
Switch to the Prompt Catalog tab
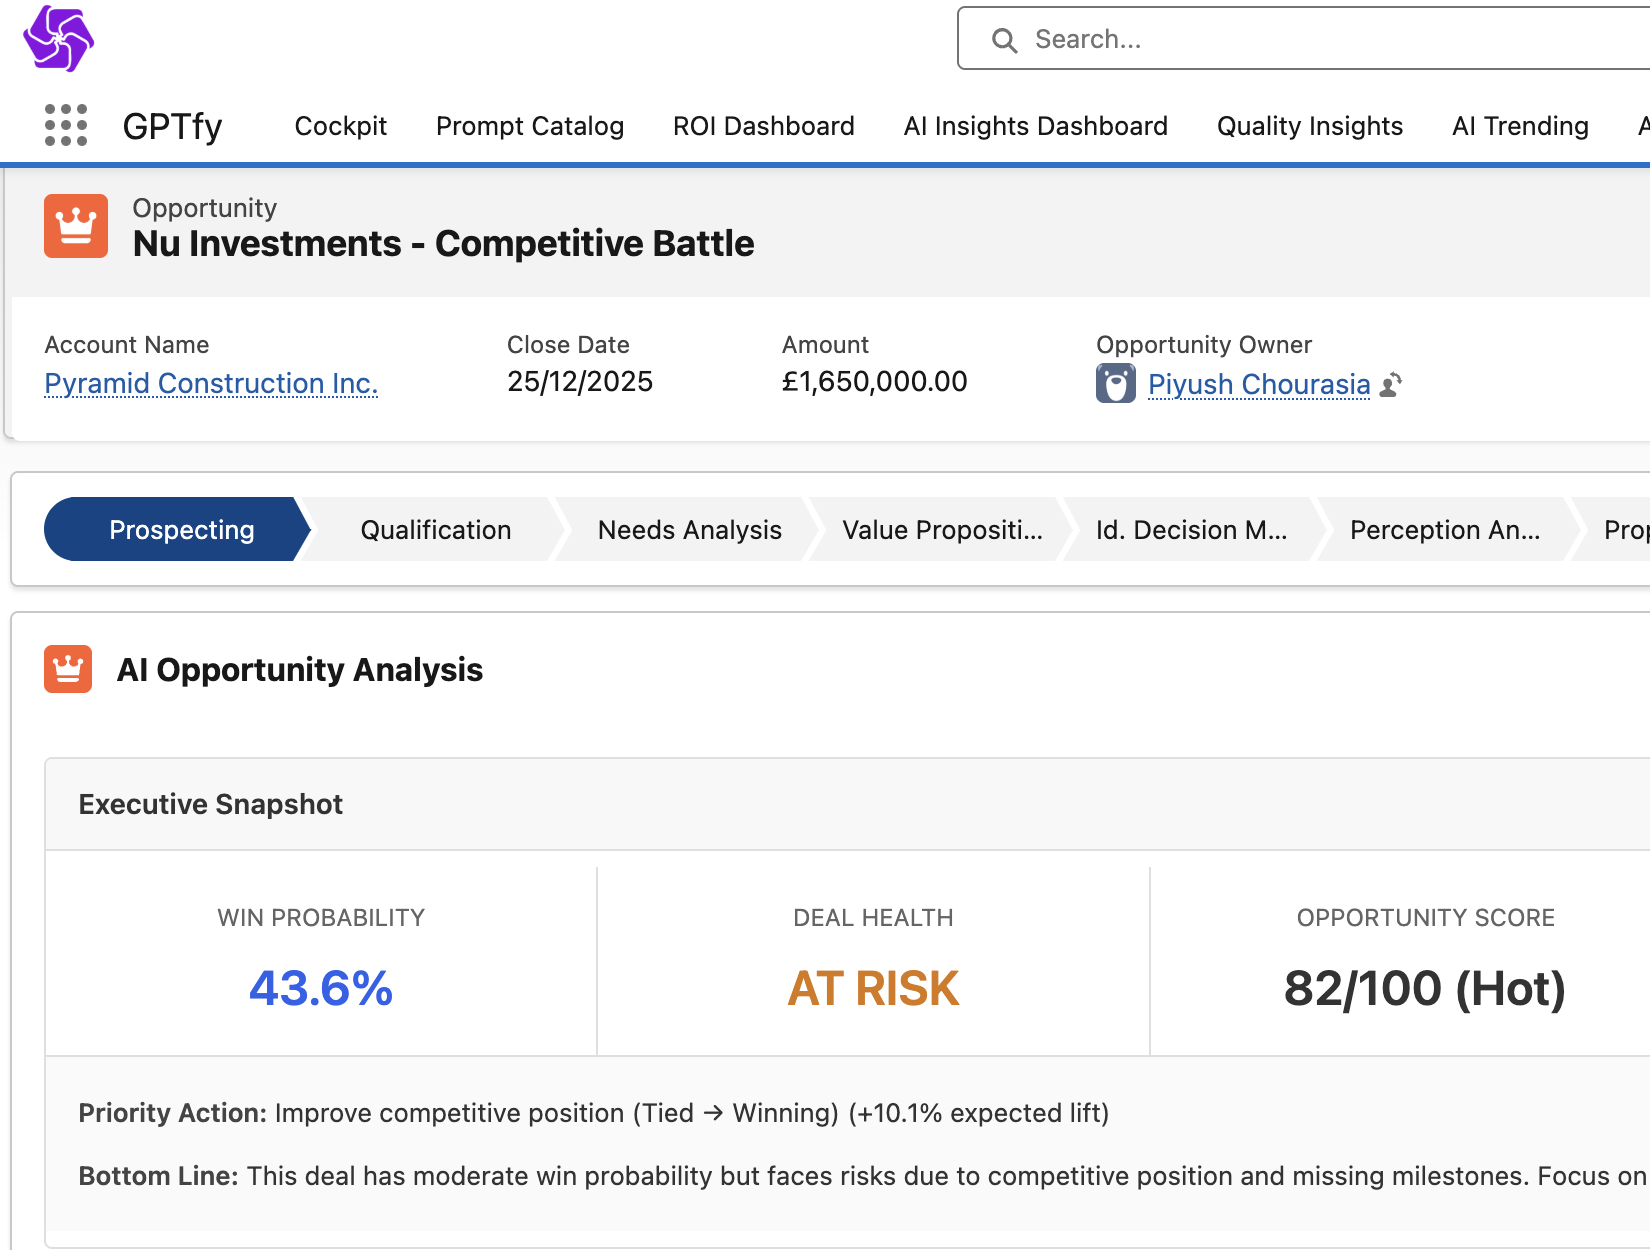pos(529,126)
